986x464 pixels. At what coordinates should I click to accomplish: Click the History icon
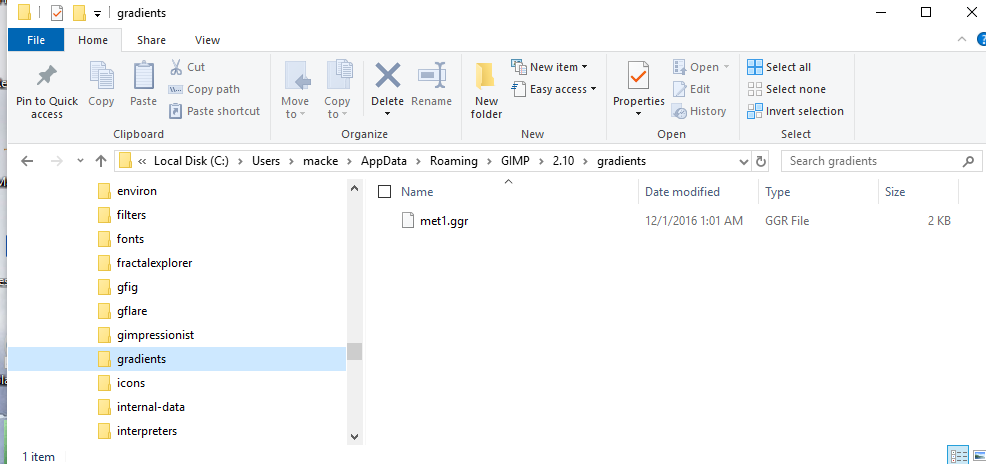(680, 111)
